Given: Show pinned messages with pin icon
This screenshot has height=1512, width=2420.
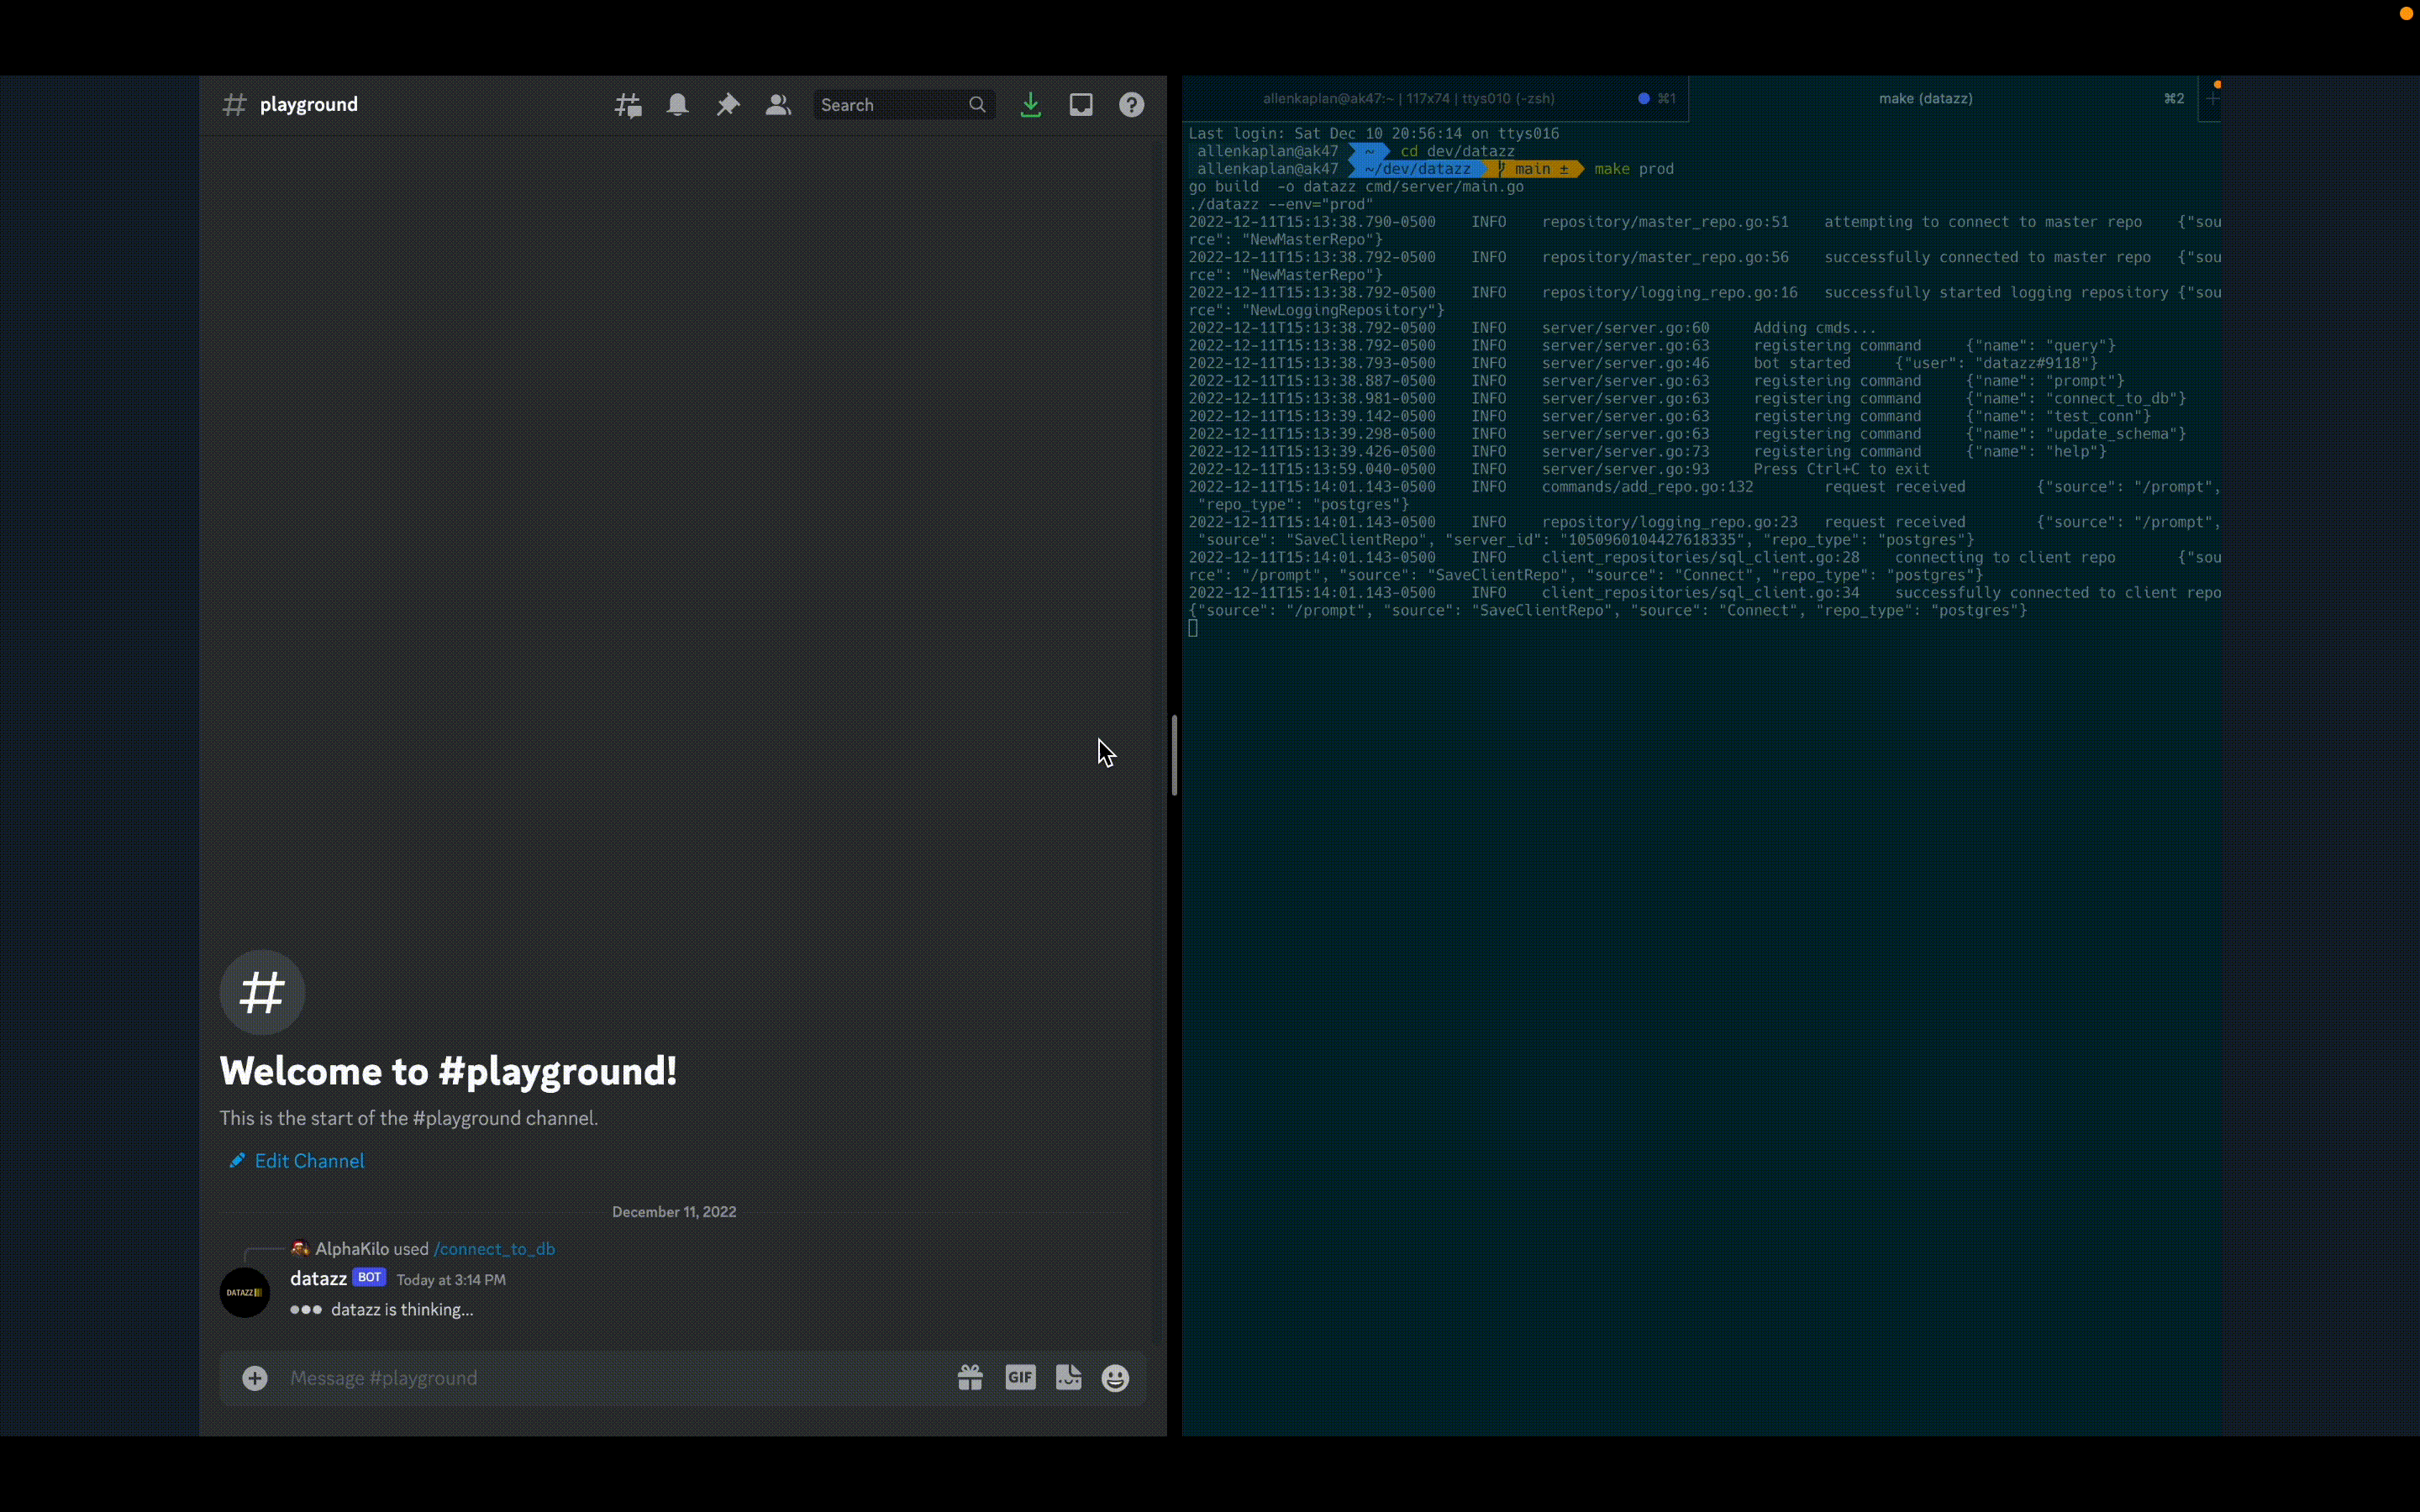Looking at the screenshot, I should click(x=728, y=105).
